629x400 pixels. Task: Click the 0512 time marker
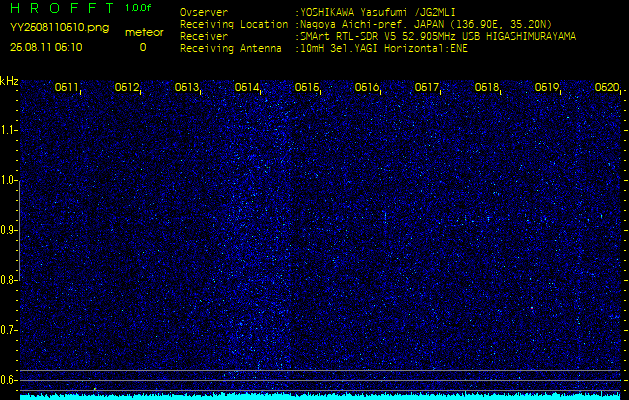126,87
